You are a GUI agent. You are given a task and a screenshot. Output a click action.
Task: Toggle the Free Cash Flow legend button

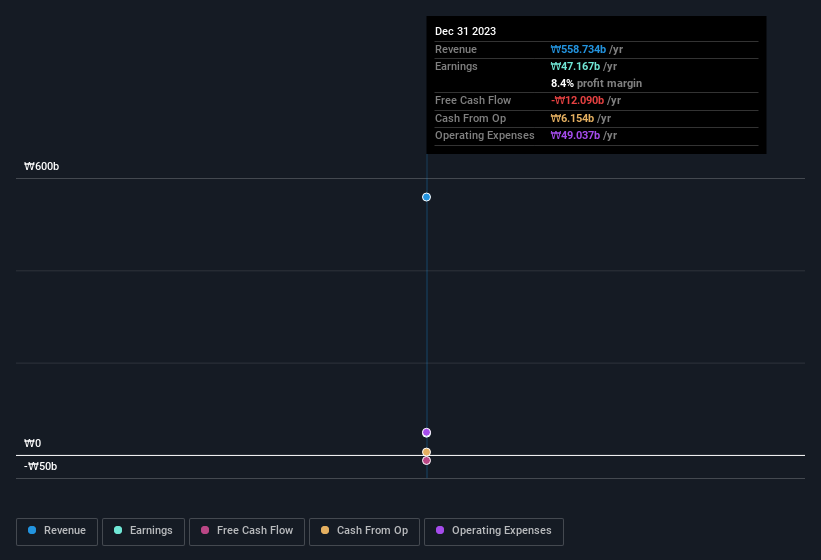[247, 532]
